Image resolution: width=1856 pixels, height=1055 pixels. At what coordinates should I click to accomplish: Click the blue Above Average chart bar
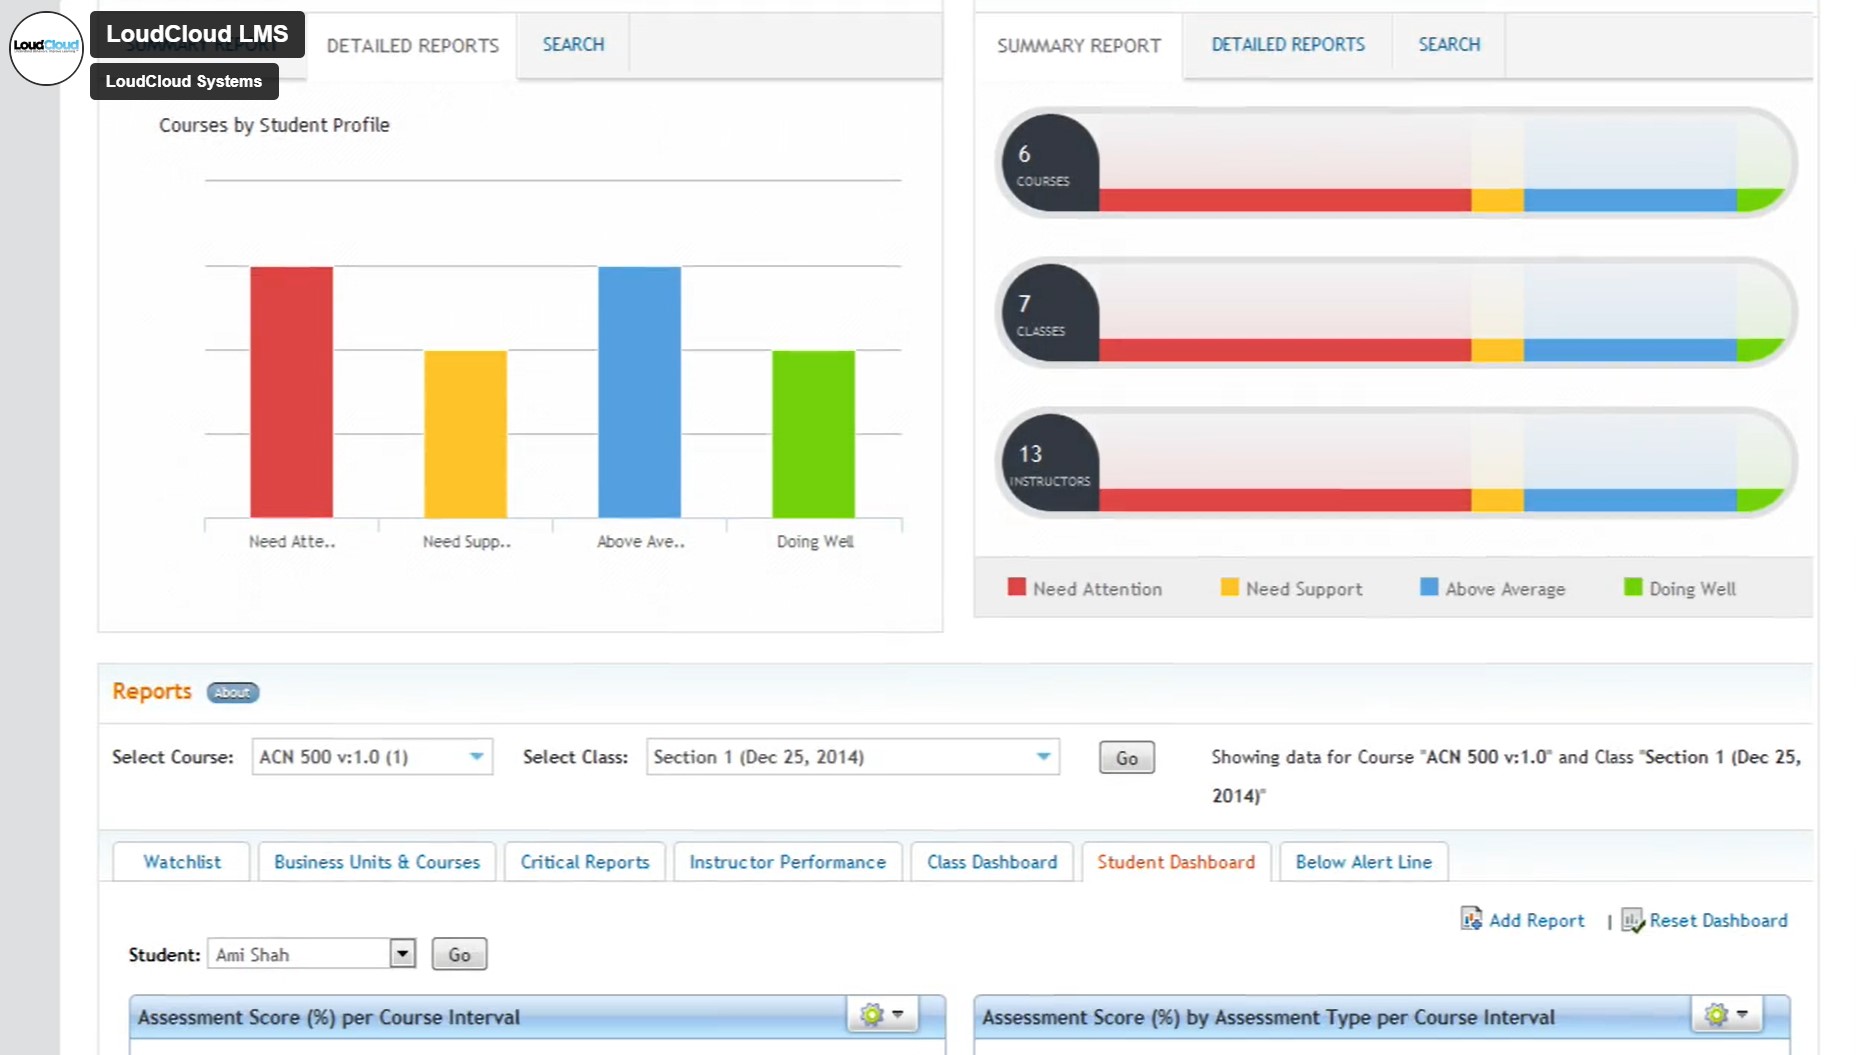[639, 391]
